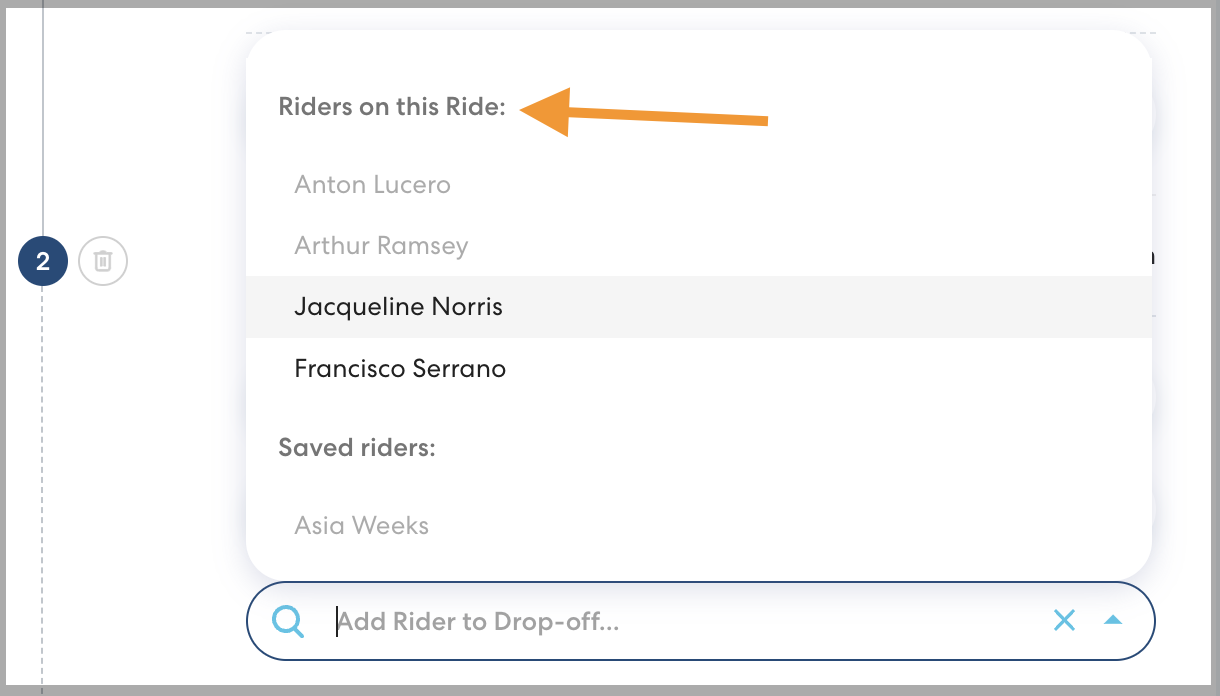The height and width of the screenshot is (696, 1220).
Task: Choose saved rider Asia Weeks
Action: [x=361, y=526]
